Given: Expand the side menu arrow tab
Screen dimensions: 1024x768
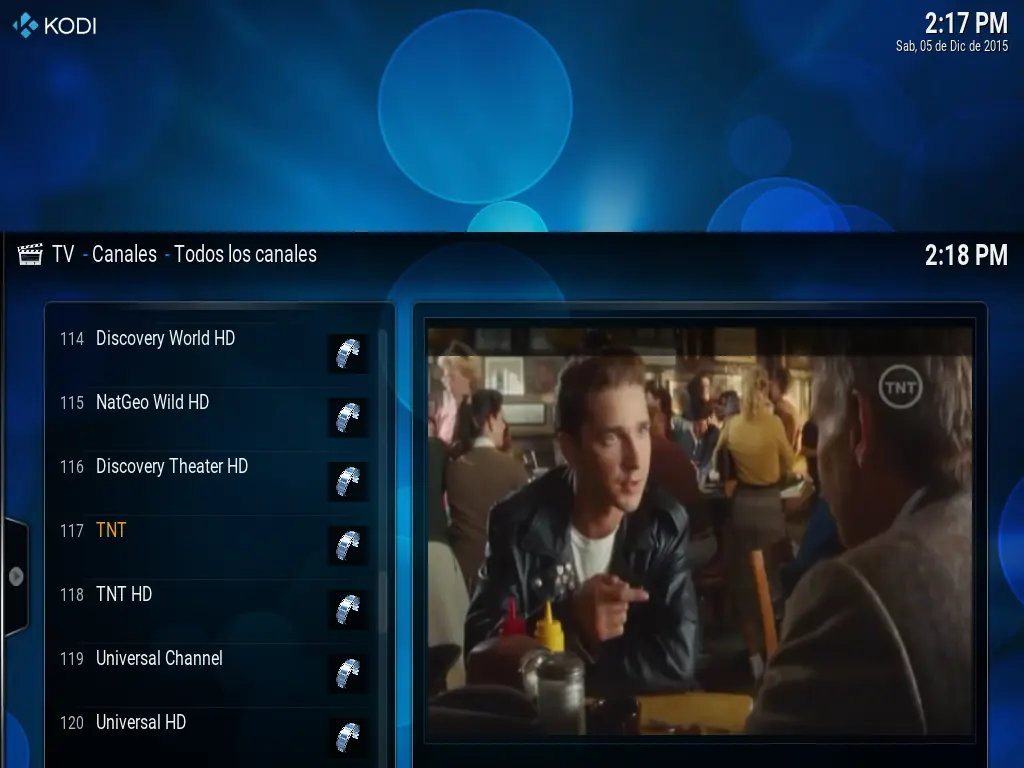Looking at the screenshot, I should pos(16,576).
